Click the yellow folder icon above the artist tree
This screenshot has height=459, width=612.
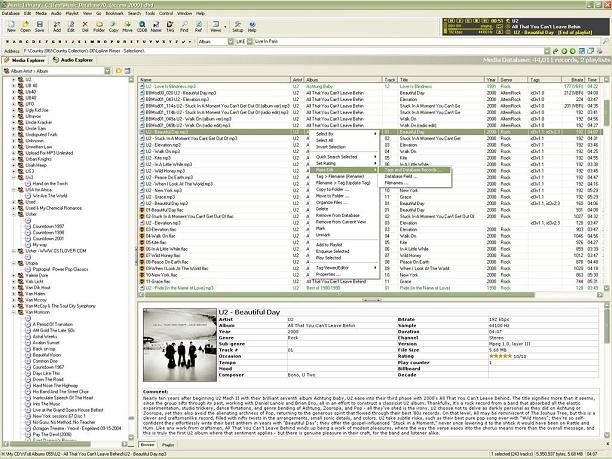pos(119,71)
